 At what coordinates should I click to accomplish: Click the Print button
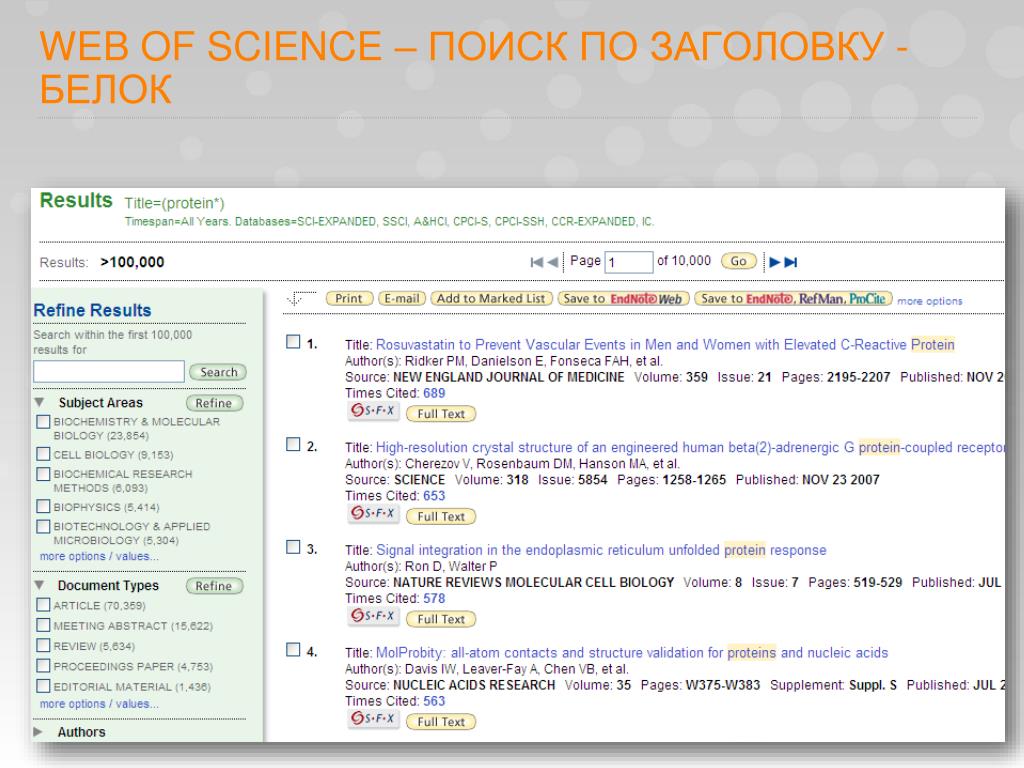(349, 298)
